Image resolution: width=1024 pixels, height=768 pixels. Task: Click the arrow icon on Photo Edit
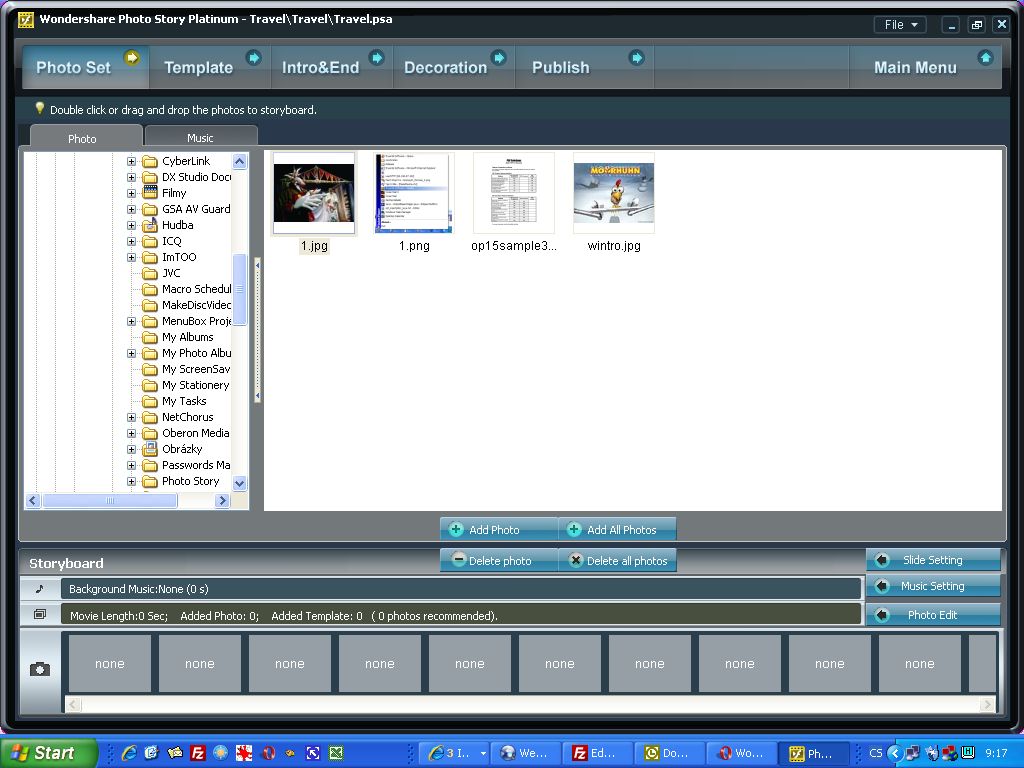882,615
